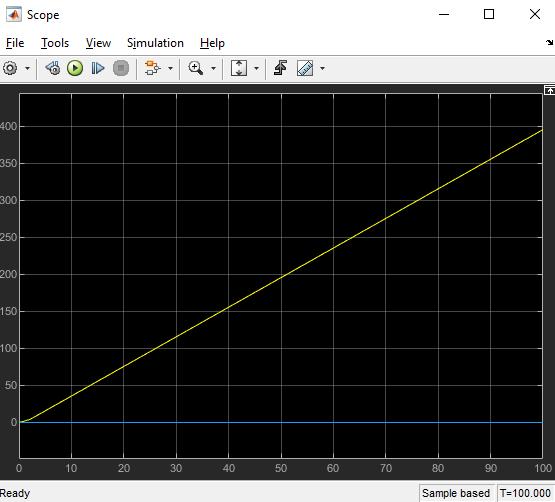Click the Step Back rewind icon
Viewport: 555px width, 502px height.
pyautogui.click(x=53, y=68)
